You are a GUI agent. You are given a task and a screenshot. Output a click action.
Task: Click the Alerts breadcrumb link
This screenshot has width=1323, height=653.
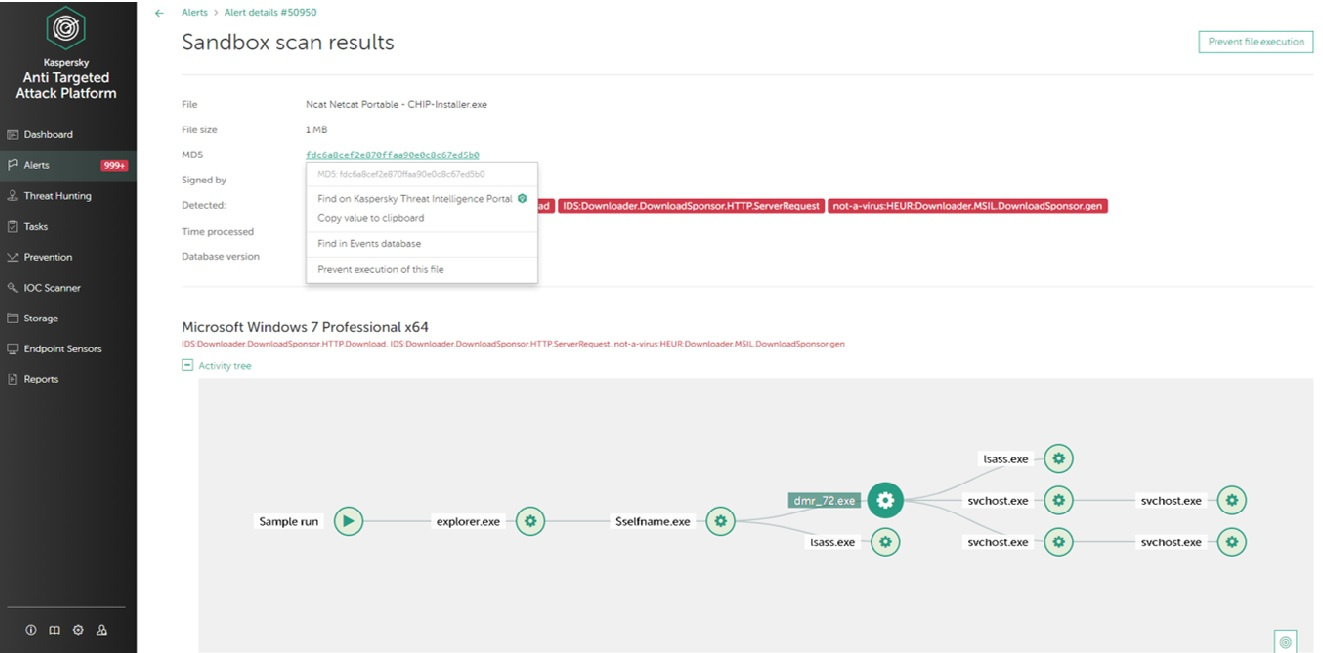tap(195, 13)
